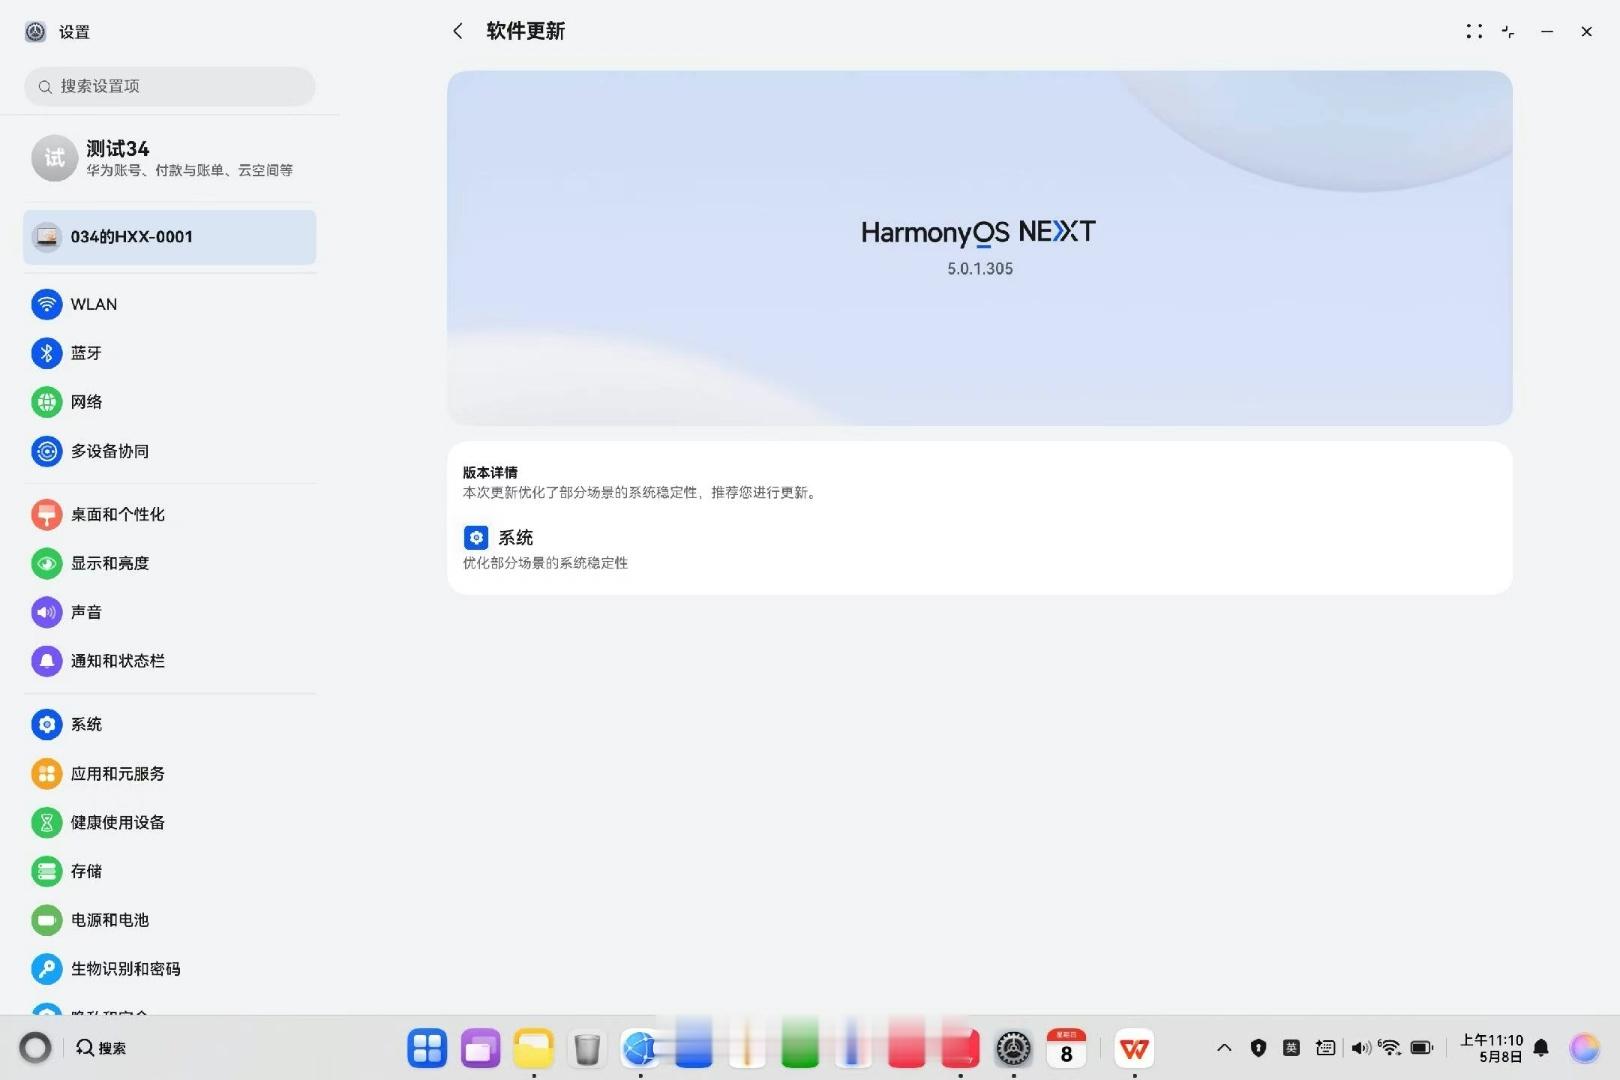Open the colorful assistant orb in taskbar
The height and width of the screenshot is (1080, 1620).
point(1584,1048)
